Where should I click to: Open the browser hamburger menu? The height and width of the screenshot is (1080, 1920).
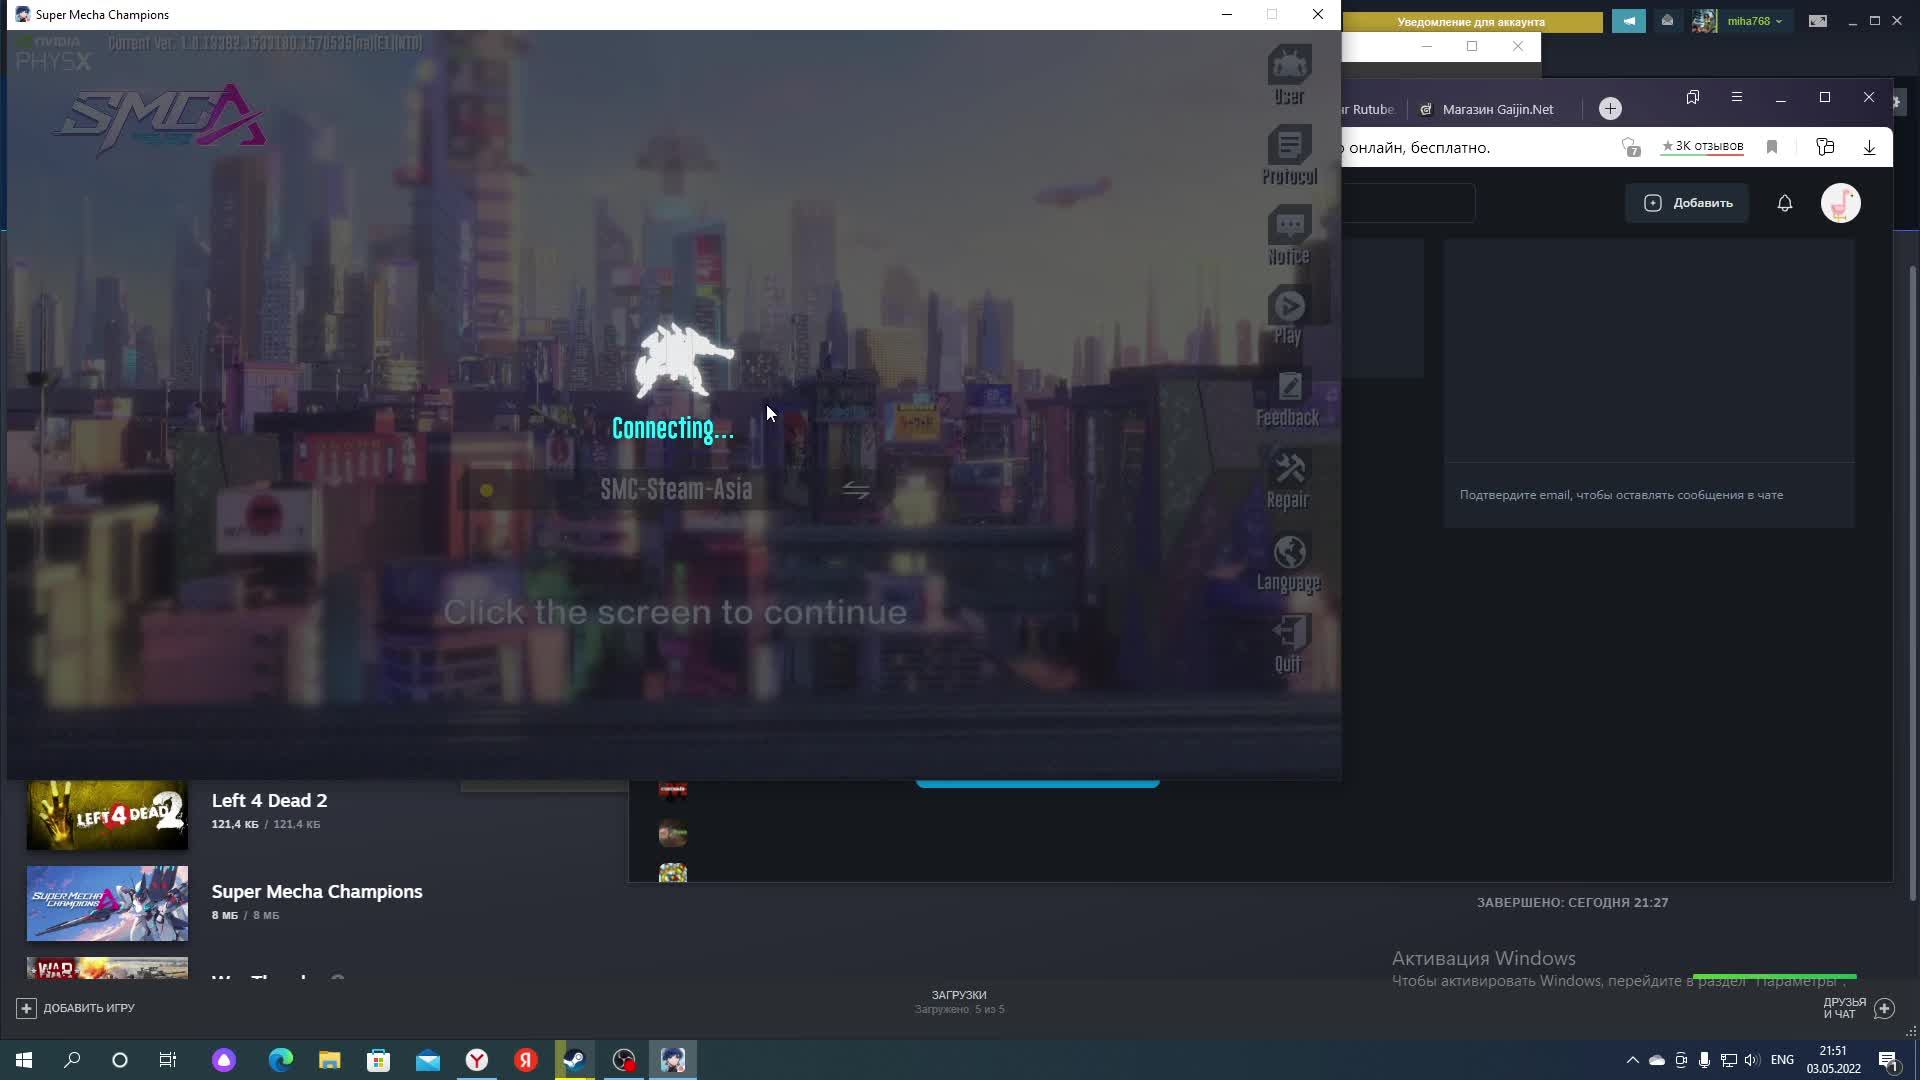point(1737,97)
